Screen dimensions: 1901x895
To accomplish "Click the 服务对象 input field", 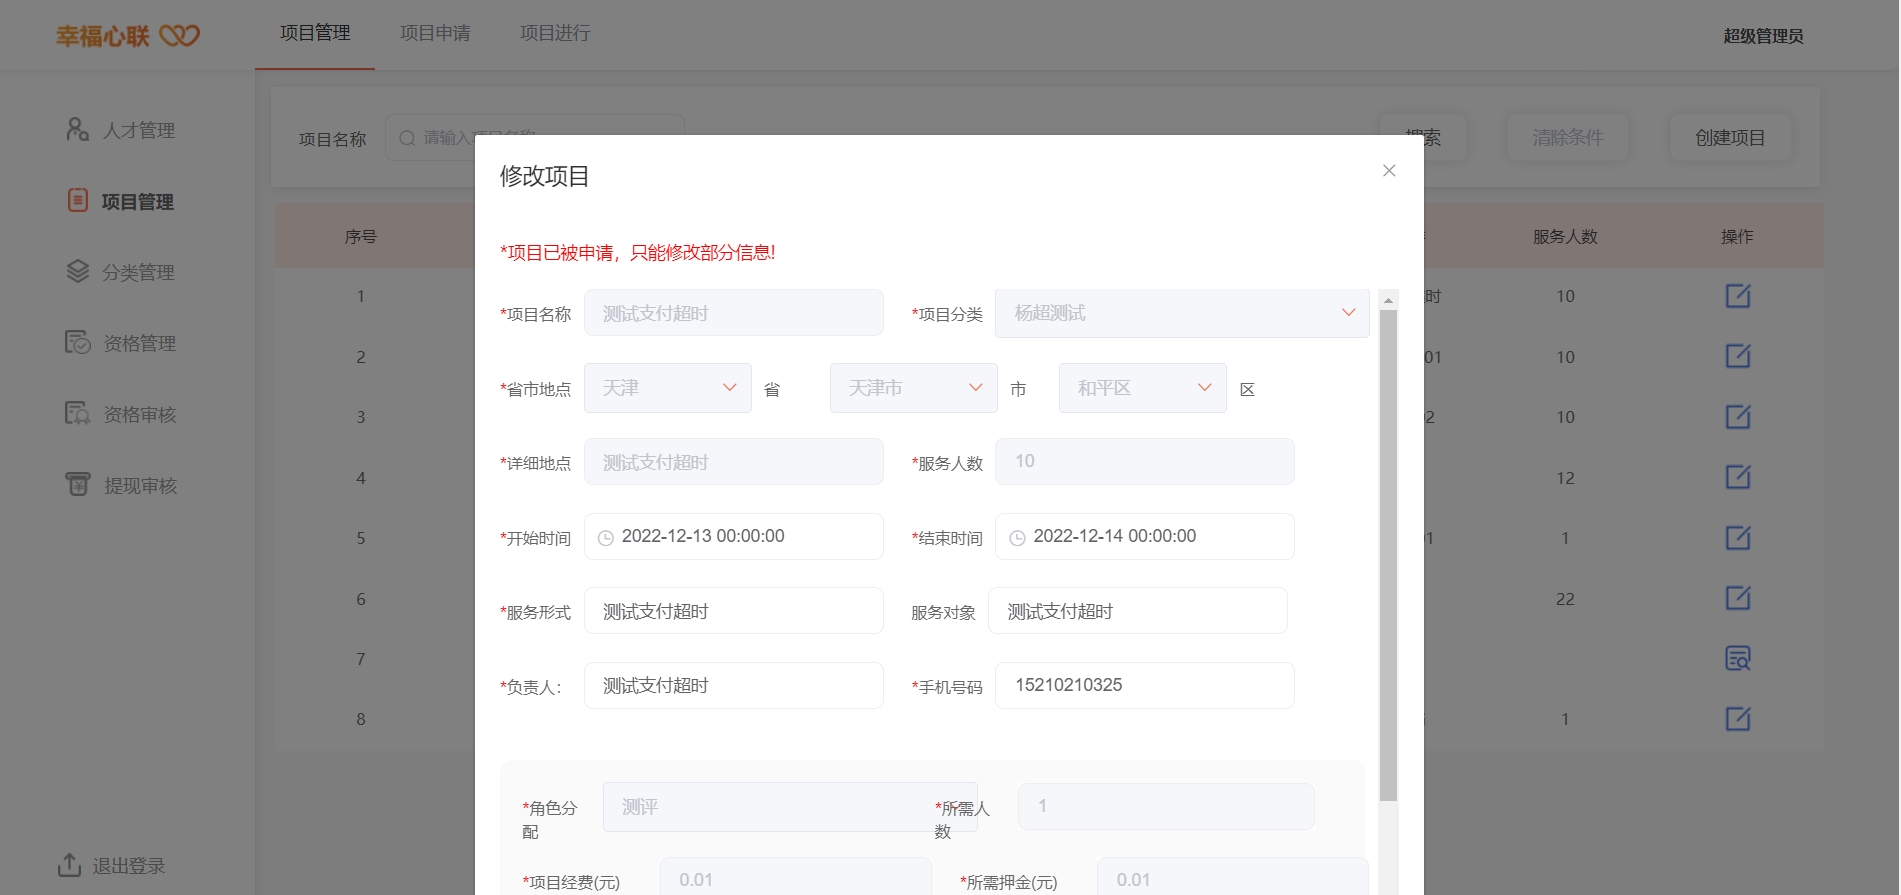I will [x=1138, y=611].
